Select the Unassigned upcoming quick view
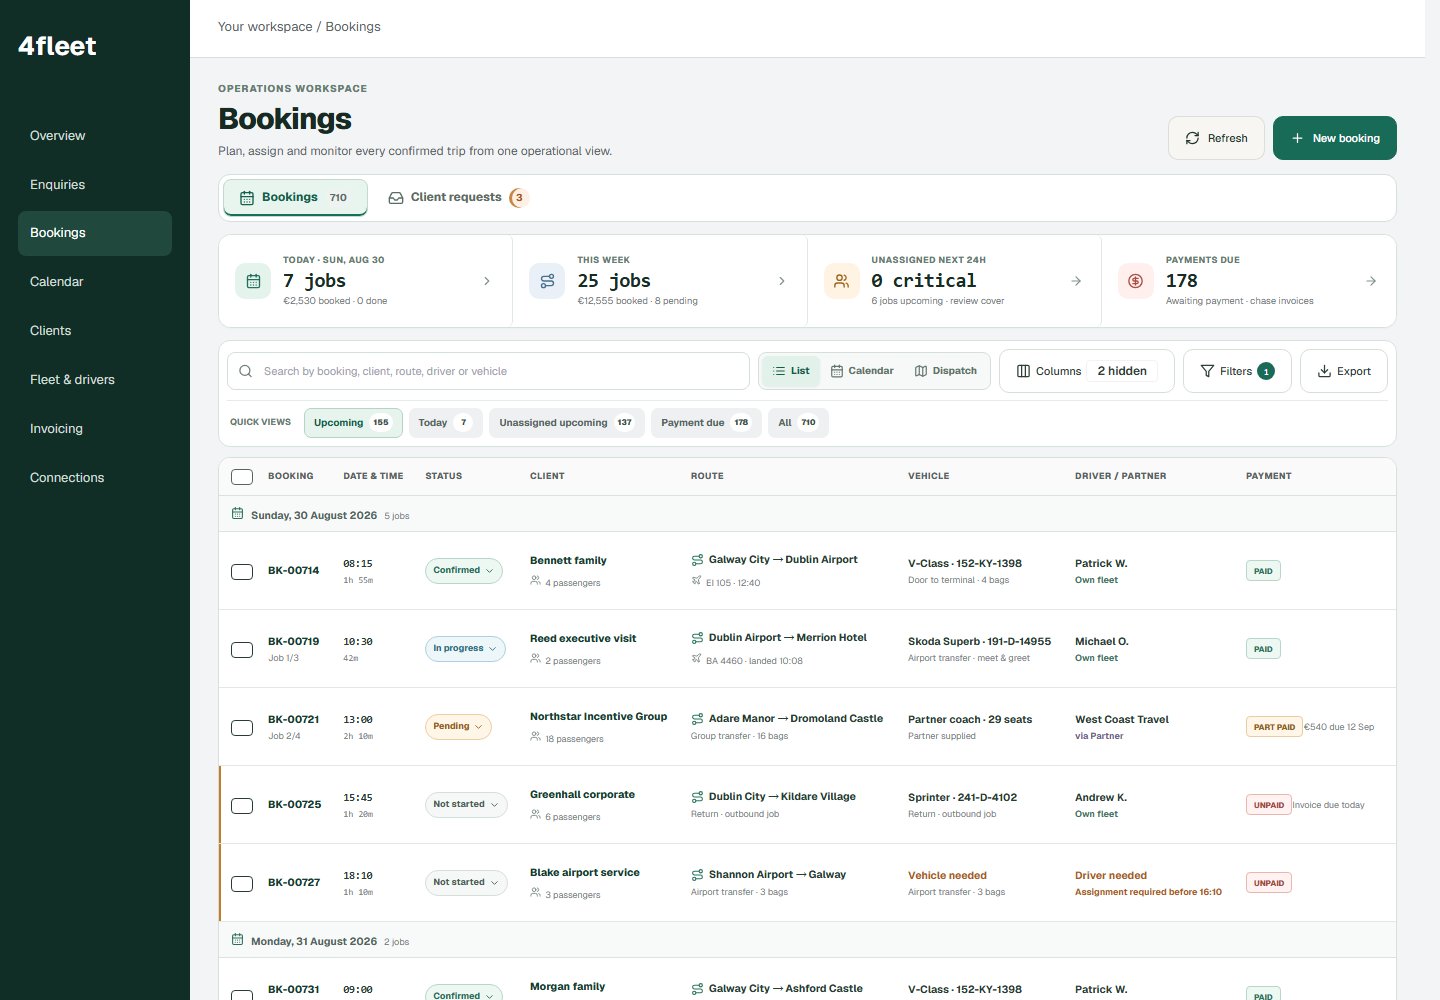The width and height of the screenshot is (1440, 1000). click(566, 423)
